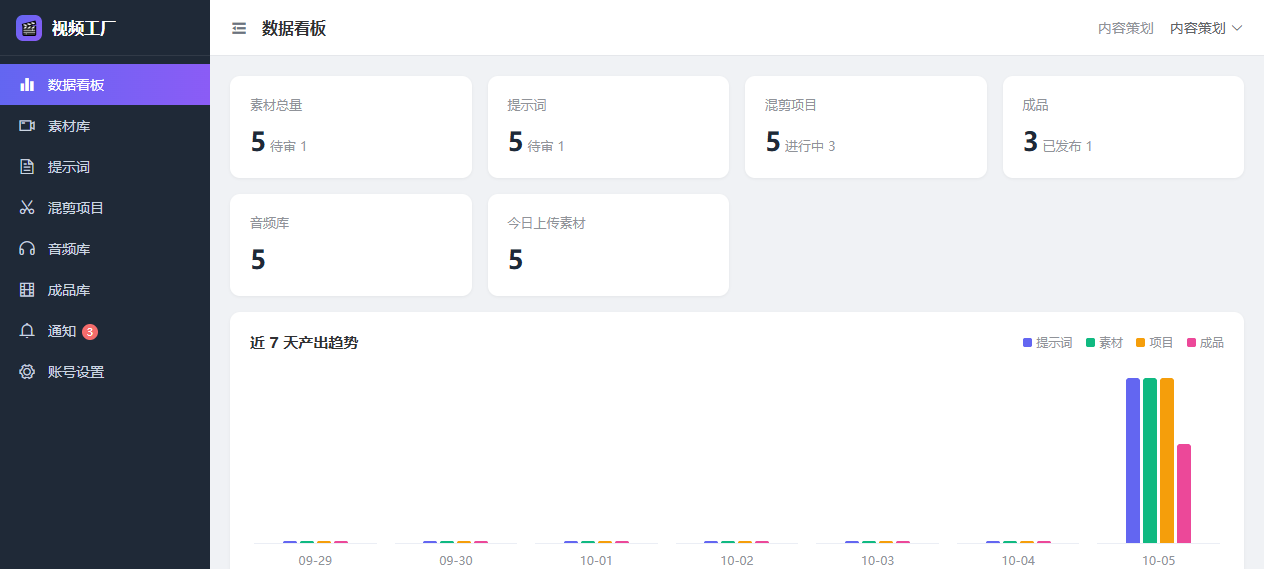This screenshot has width=1264, height=569.
Task: Click the bell icon beside 通知
Action: coord(27,331)
